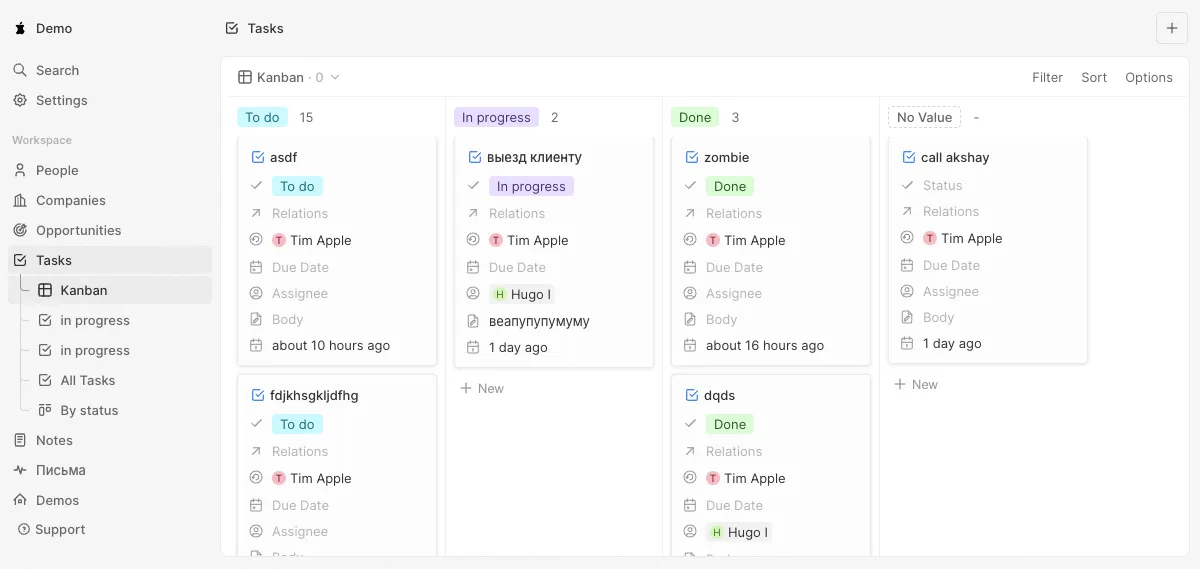Open Opportunities target icon in sidebar
1200x569 pixels.
pyautogui.click(x=20, y=230)
